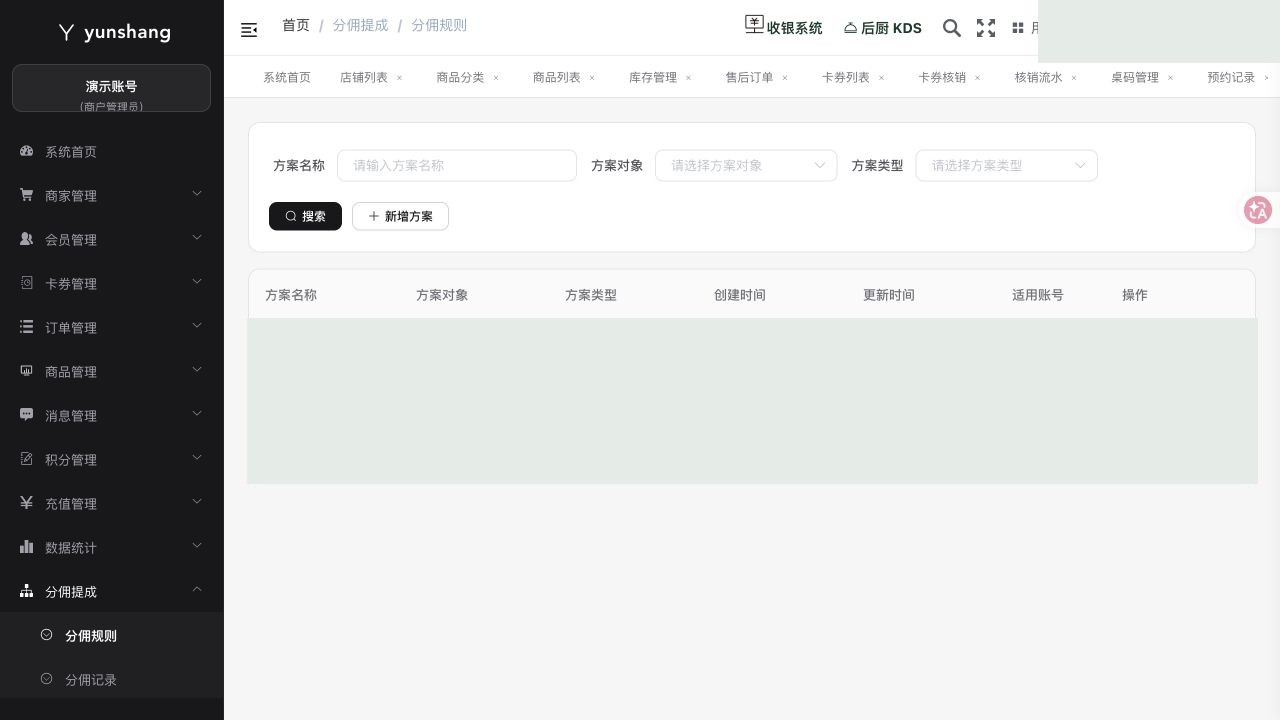Close the 卡券核销 tab

pos(978,77)
